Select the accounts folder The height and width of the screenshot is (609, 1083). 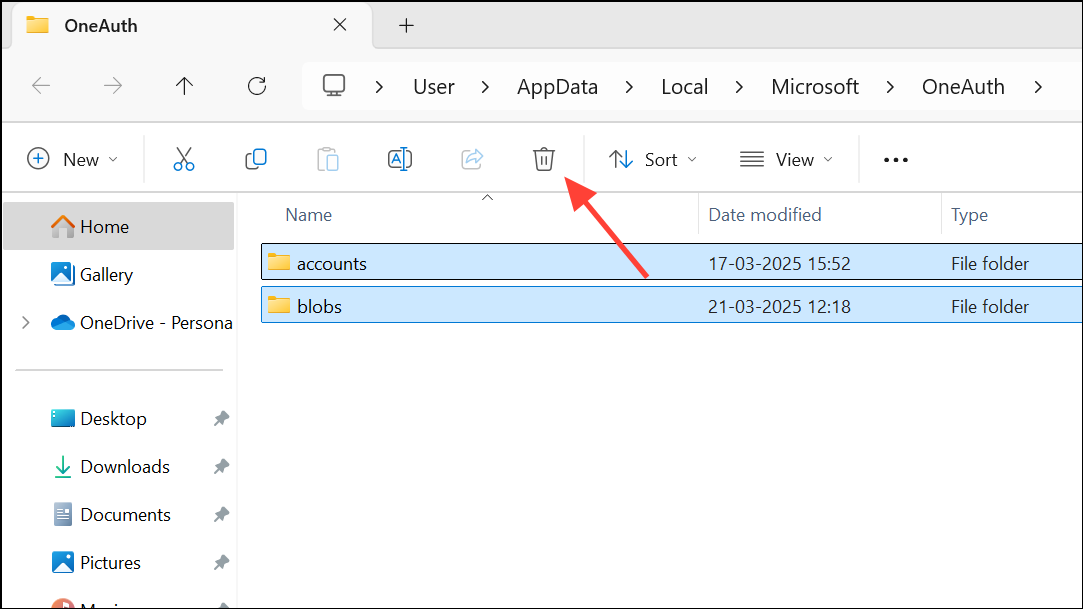pyautogui.click(x=672, y=263)
